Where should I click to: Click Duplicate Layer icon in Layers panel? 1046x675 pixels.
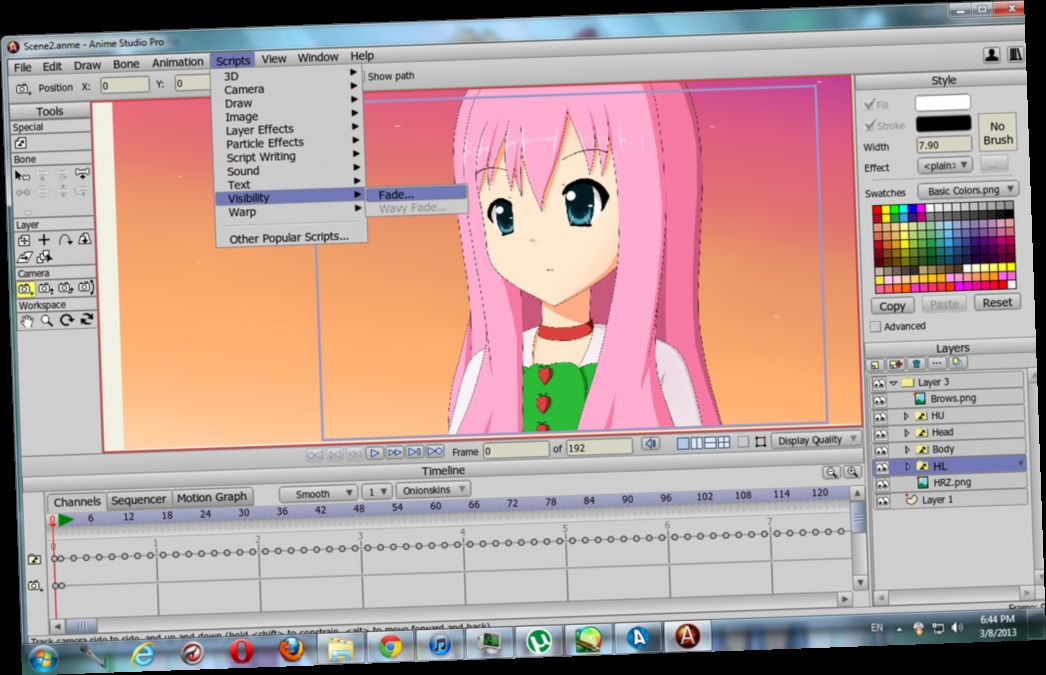[x=895, y=364]
